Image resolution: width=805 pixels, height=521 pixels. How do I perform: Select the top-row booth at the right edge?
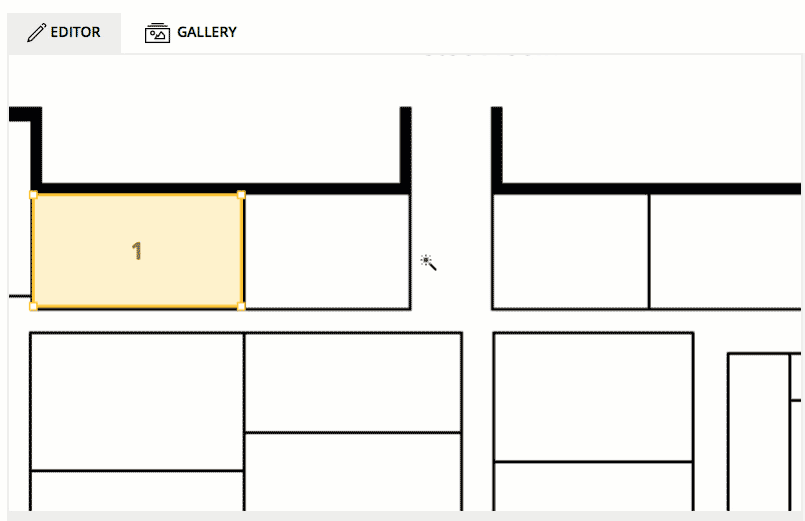(x=725, y=251)
